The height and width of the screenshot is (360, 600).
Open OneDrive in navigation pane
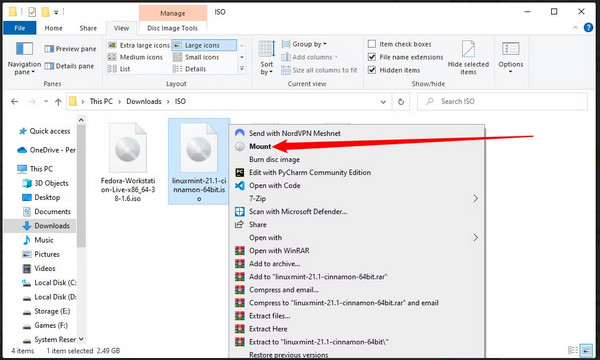point(46,150)
